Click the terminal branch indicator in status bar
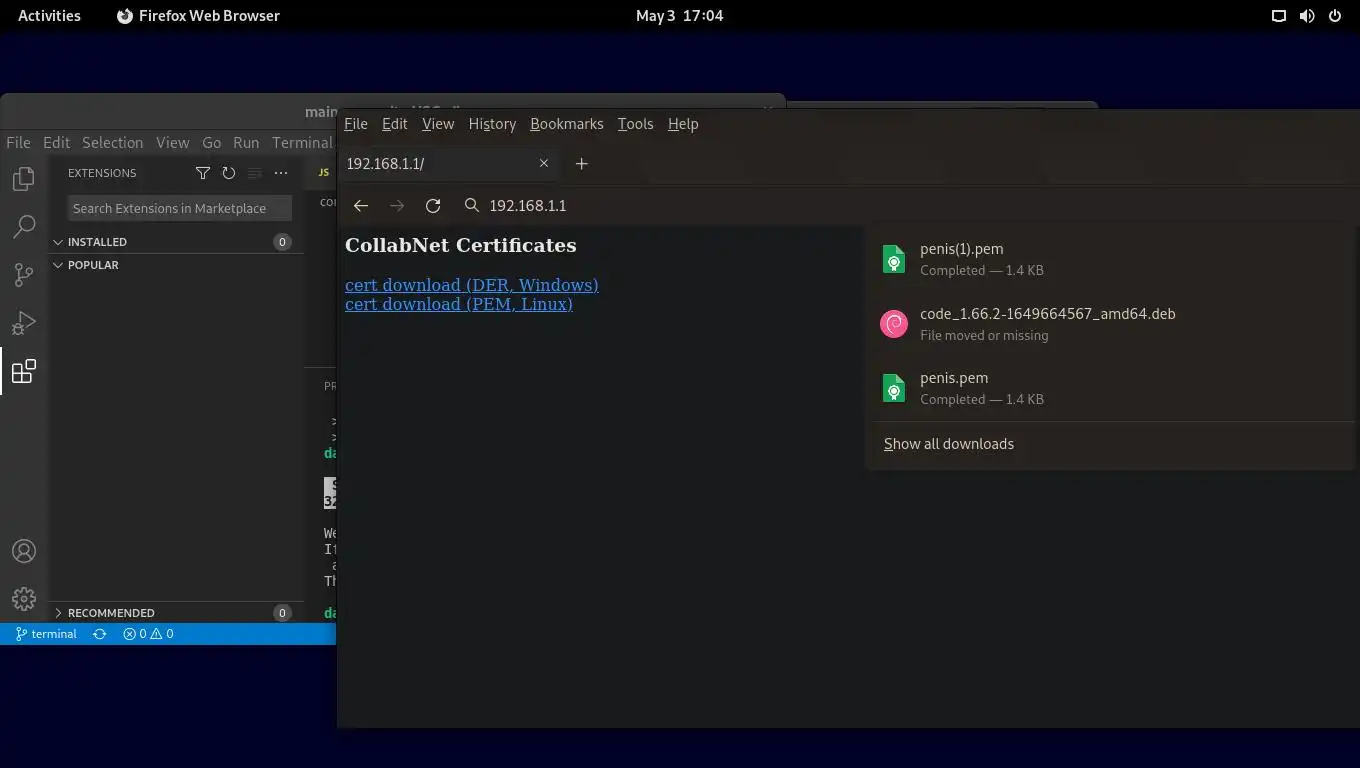Image resolution: width=1360 pixels, height=768 pixels. (x=46, y=634)
